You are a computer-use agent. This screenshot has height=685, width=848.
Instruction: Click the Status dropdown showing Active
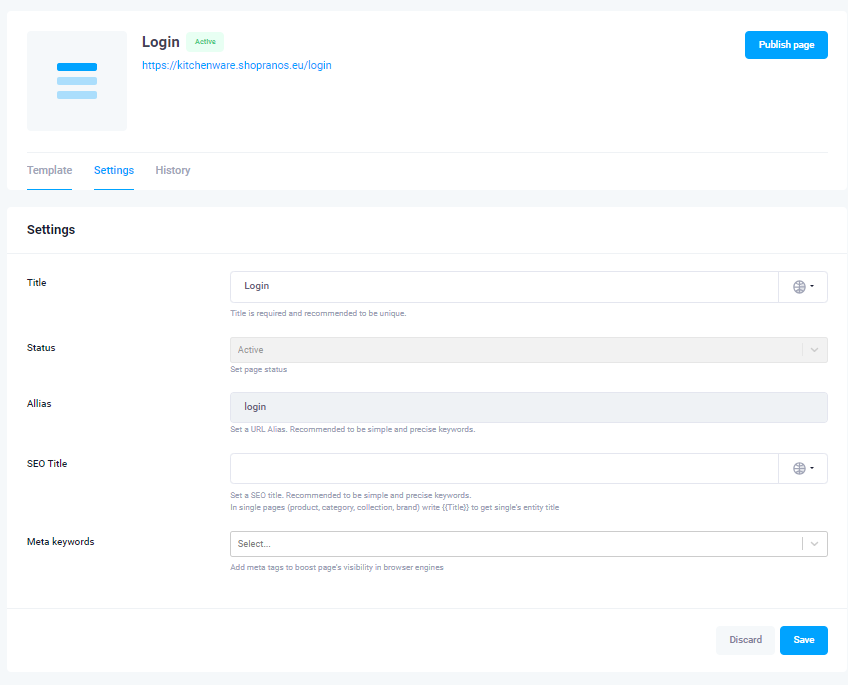(515, 350)
